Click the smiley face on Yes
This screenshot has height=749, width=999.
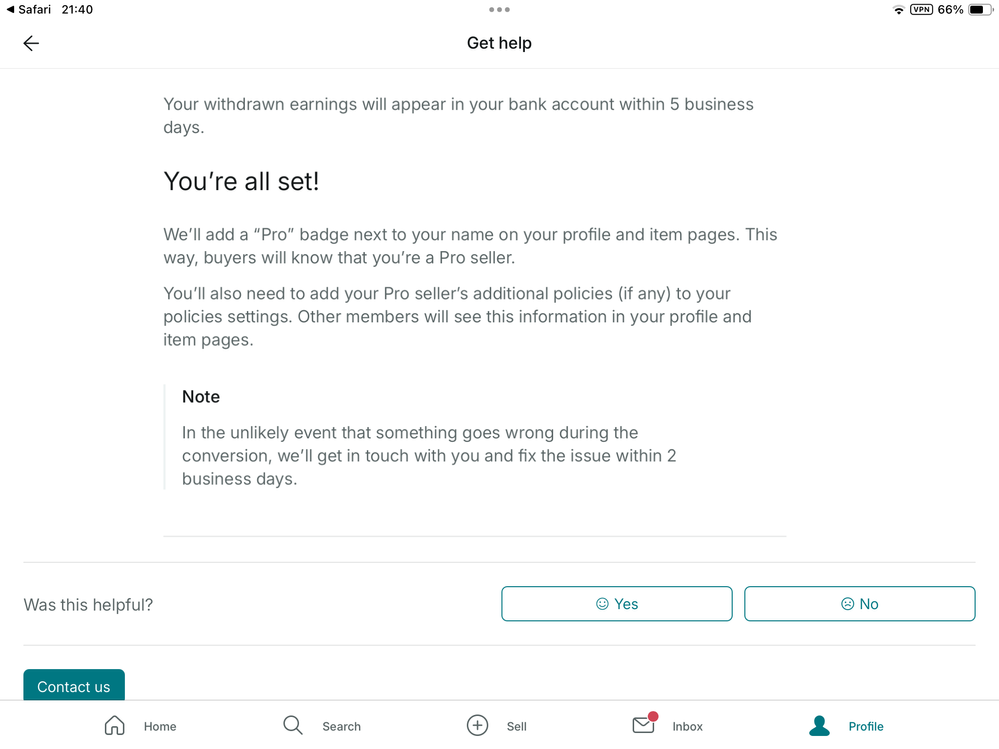[x=602, y=604]
